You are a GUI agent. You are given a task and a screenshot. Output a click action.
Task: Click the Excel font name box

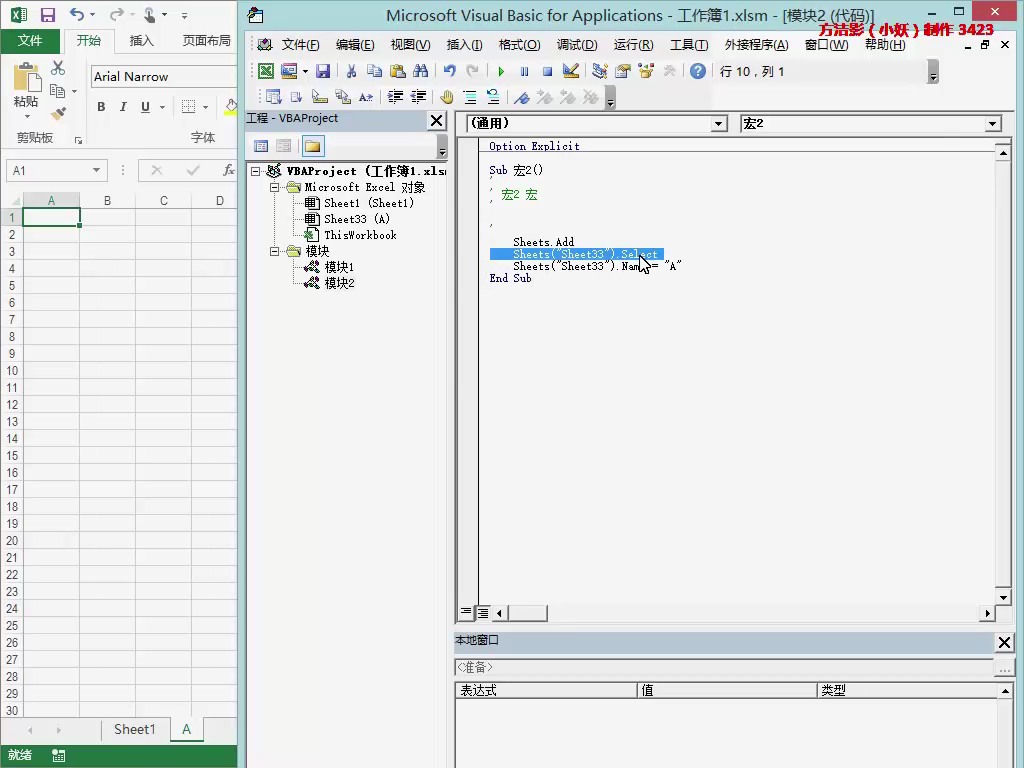163,76
